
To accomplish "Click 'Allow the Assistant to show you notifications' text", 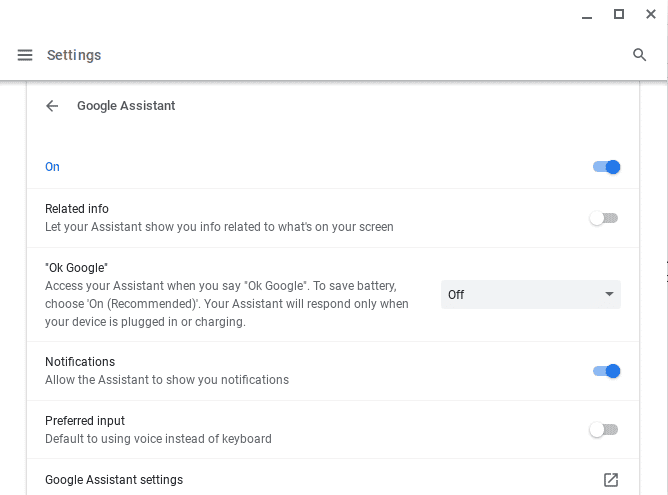I will (167, 380).
